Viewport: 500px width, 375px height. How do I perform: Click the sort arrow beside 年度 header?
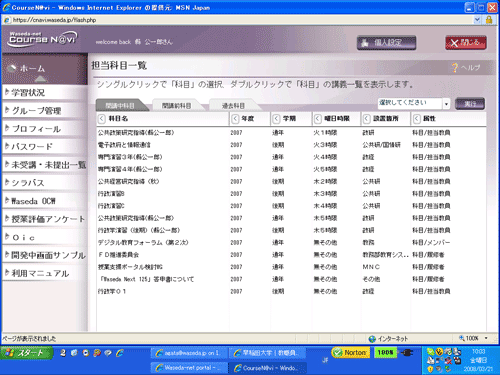tap(235, 119)
